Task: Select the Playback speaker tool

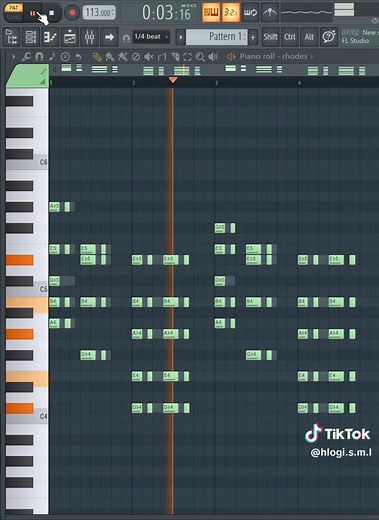Action: tap(213, 57)
